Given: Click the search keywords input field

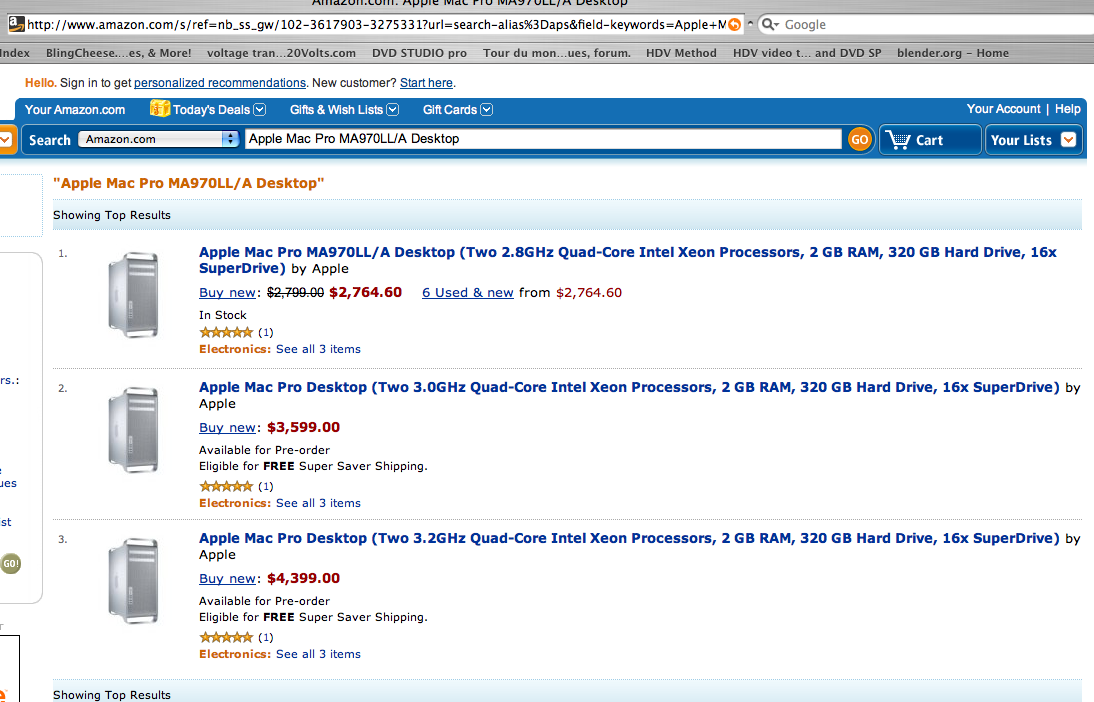Looking at the screenshot, I should 544,139.
